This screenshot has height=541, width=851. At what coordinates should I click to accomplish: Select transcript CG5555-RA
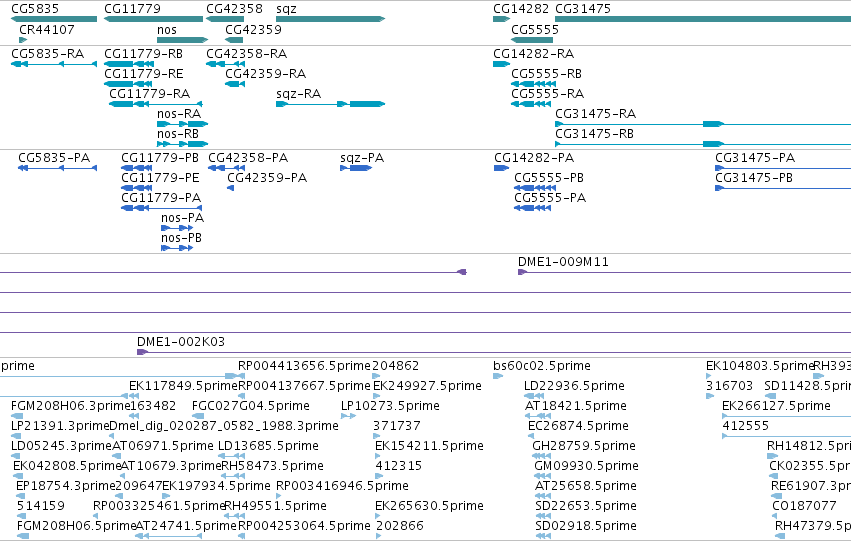[x=548, y=94]
